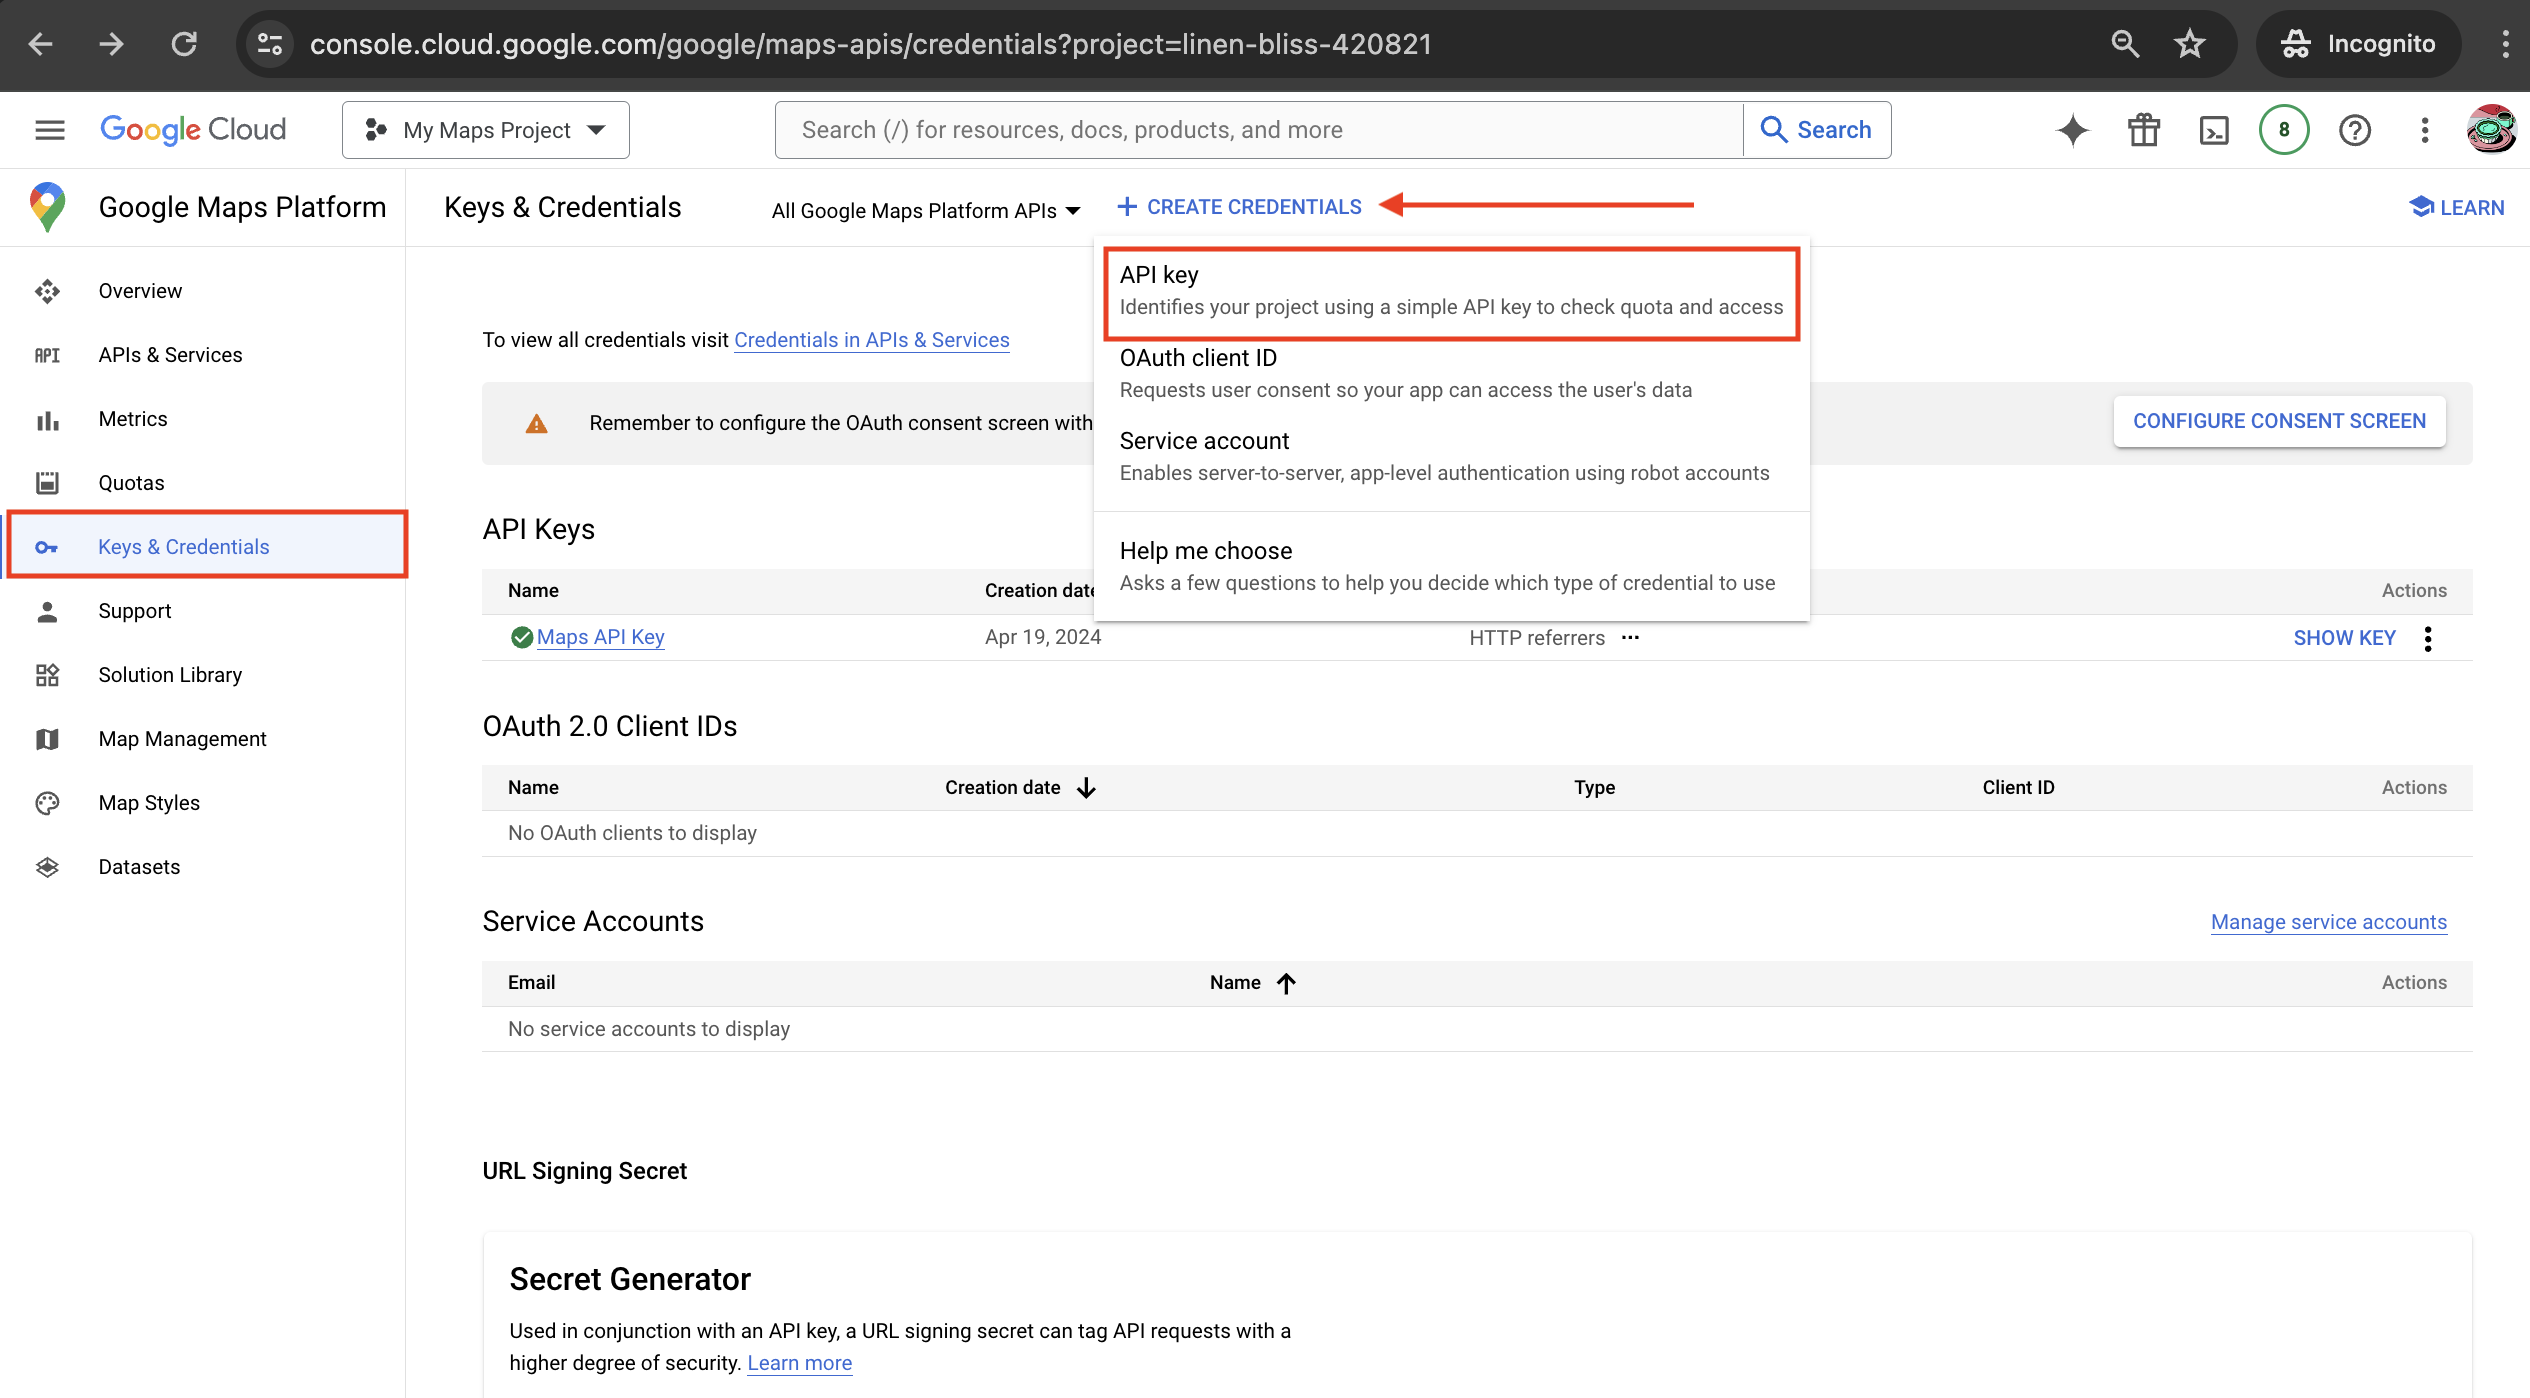Click the Gemini sparkle icon
Image resolution: width=2530 pixels, height=1398 pixels.
[2072, 130]
